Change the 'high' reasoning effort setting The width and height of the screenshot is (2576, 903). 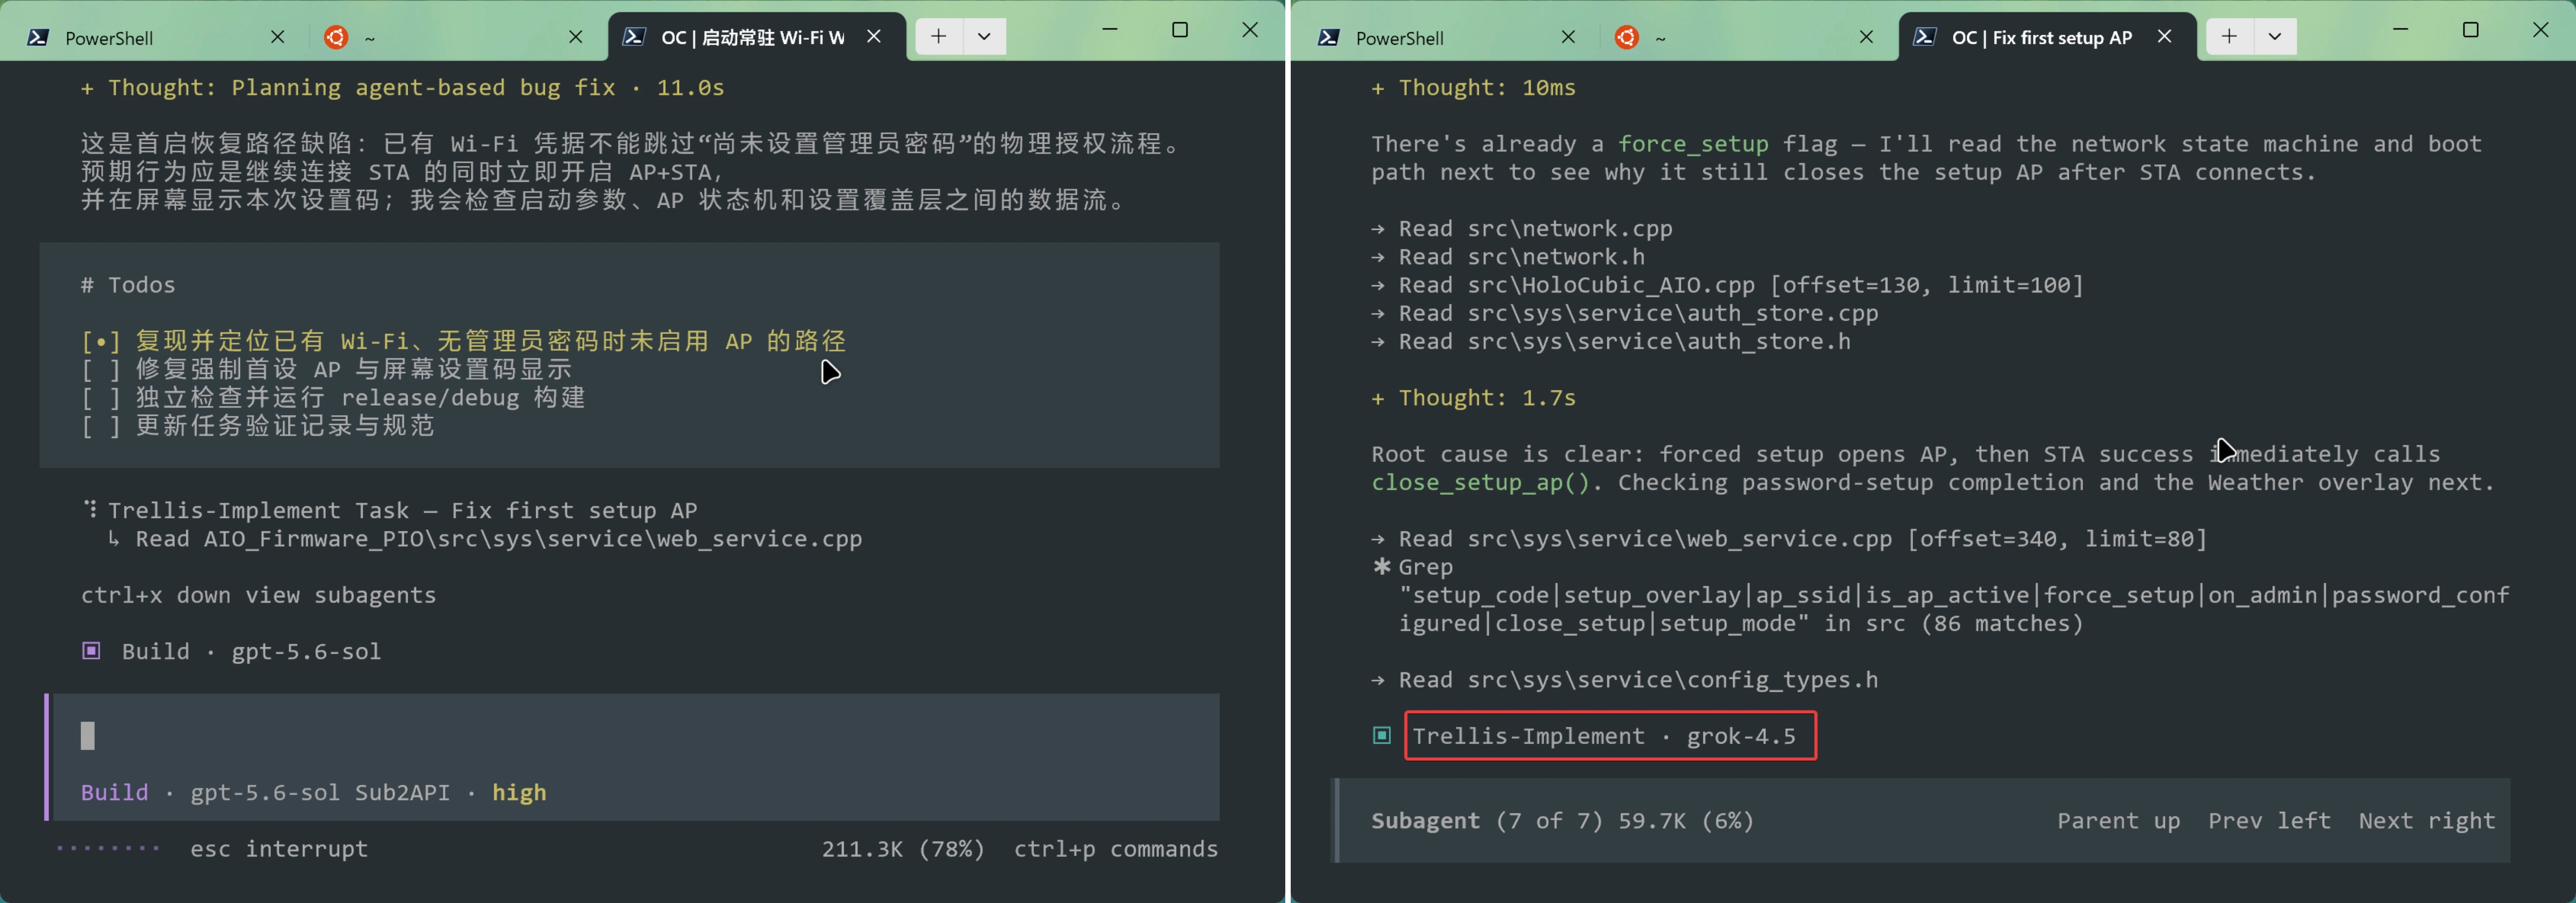coord(519,793)
